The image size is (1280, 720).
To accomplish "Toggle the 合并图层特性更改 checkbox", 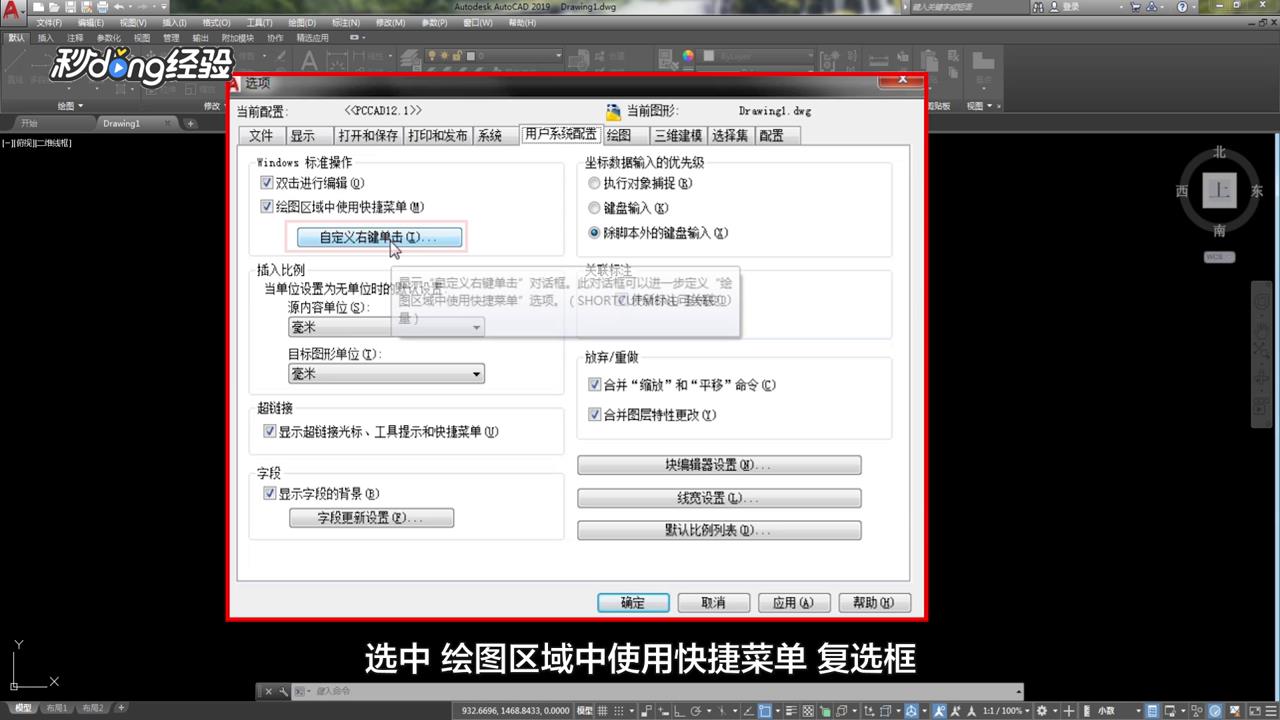I will pyautogui.click(x=595, y=415).
